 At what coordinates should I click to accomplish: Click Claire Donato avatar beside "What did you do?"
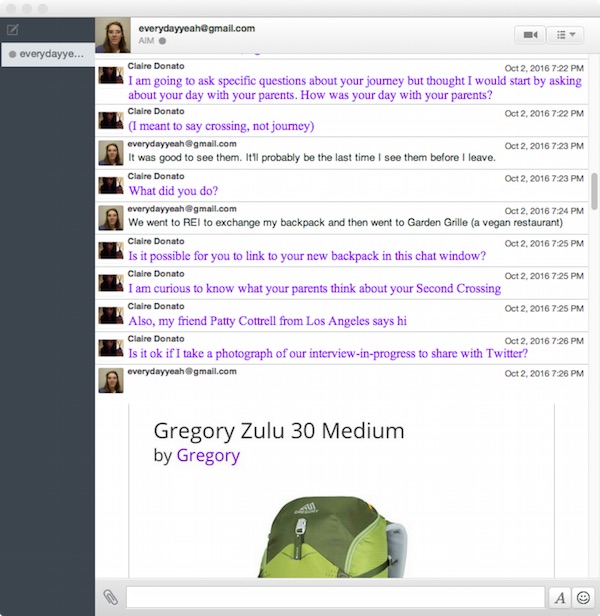[111, 185]
